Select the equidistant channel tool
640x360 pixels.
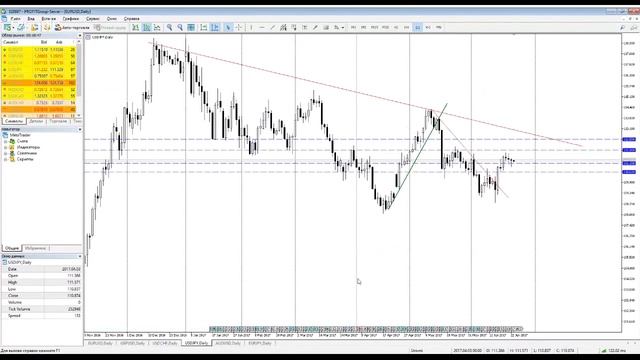[x=283, y=27]
